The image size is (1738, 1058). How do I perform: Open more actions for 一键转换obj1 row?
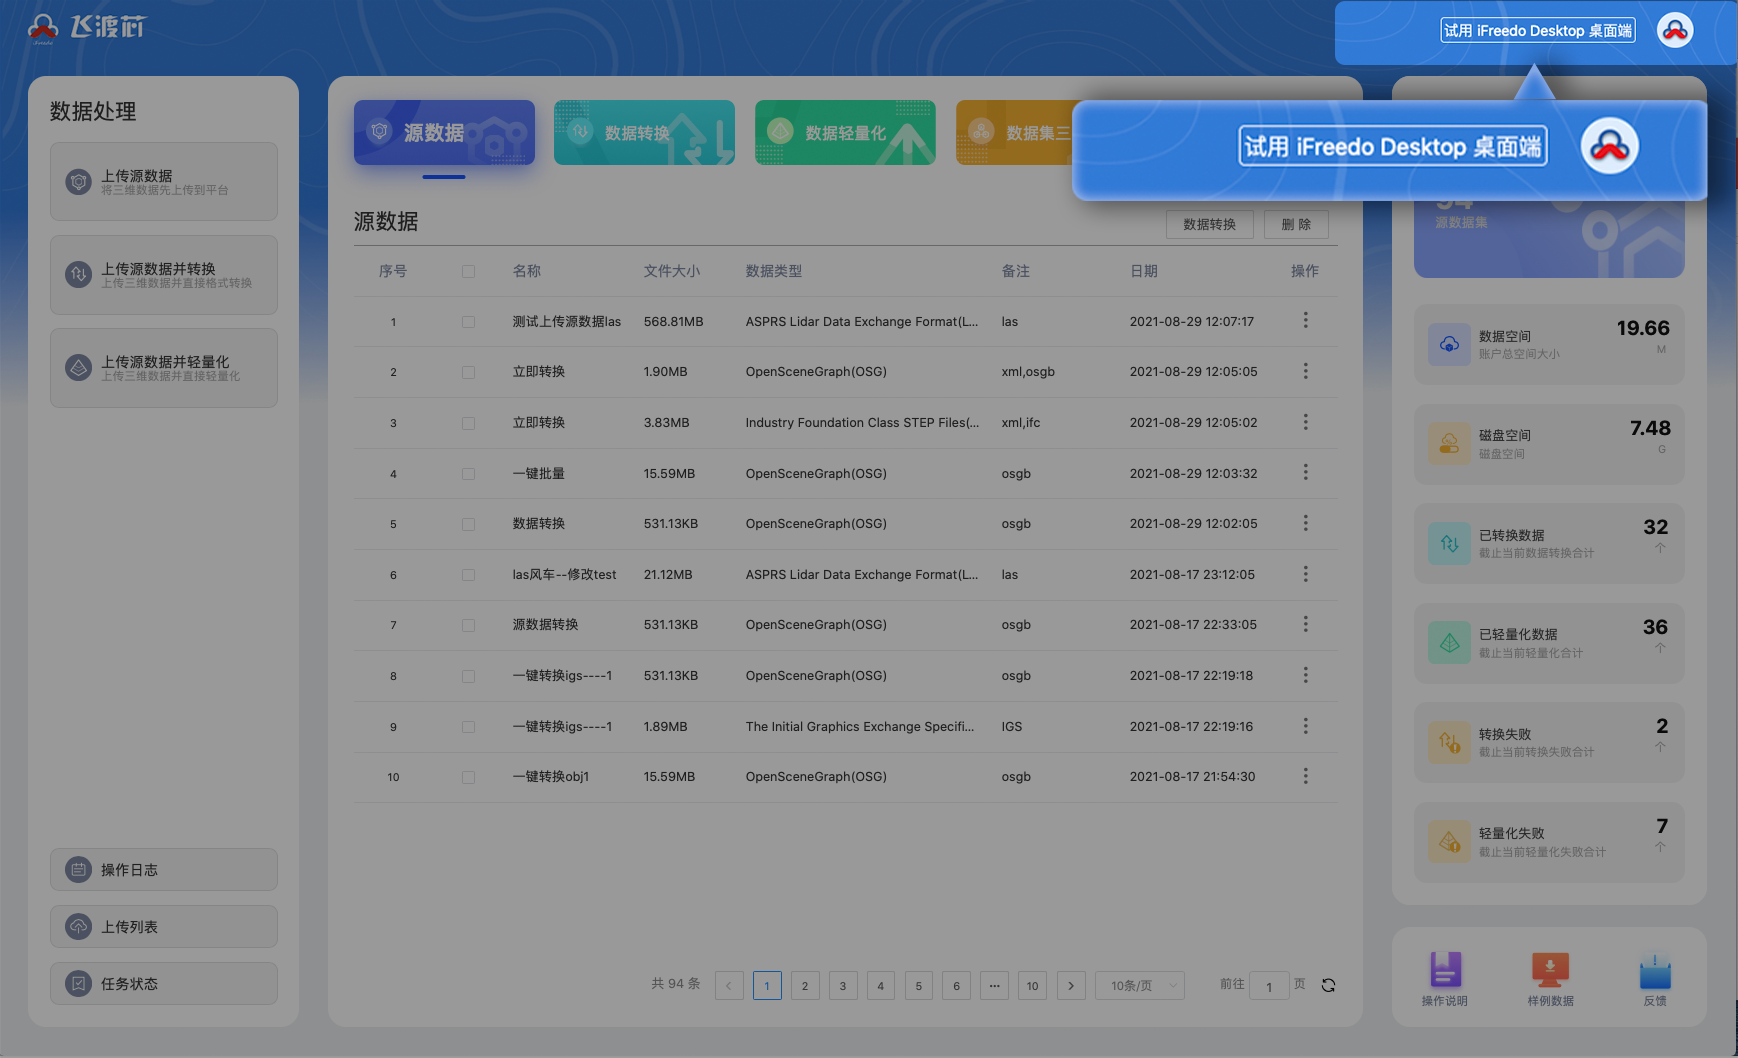pyautogui.click(x=1305, y=776)
